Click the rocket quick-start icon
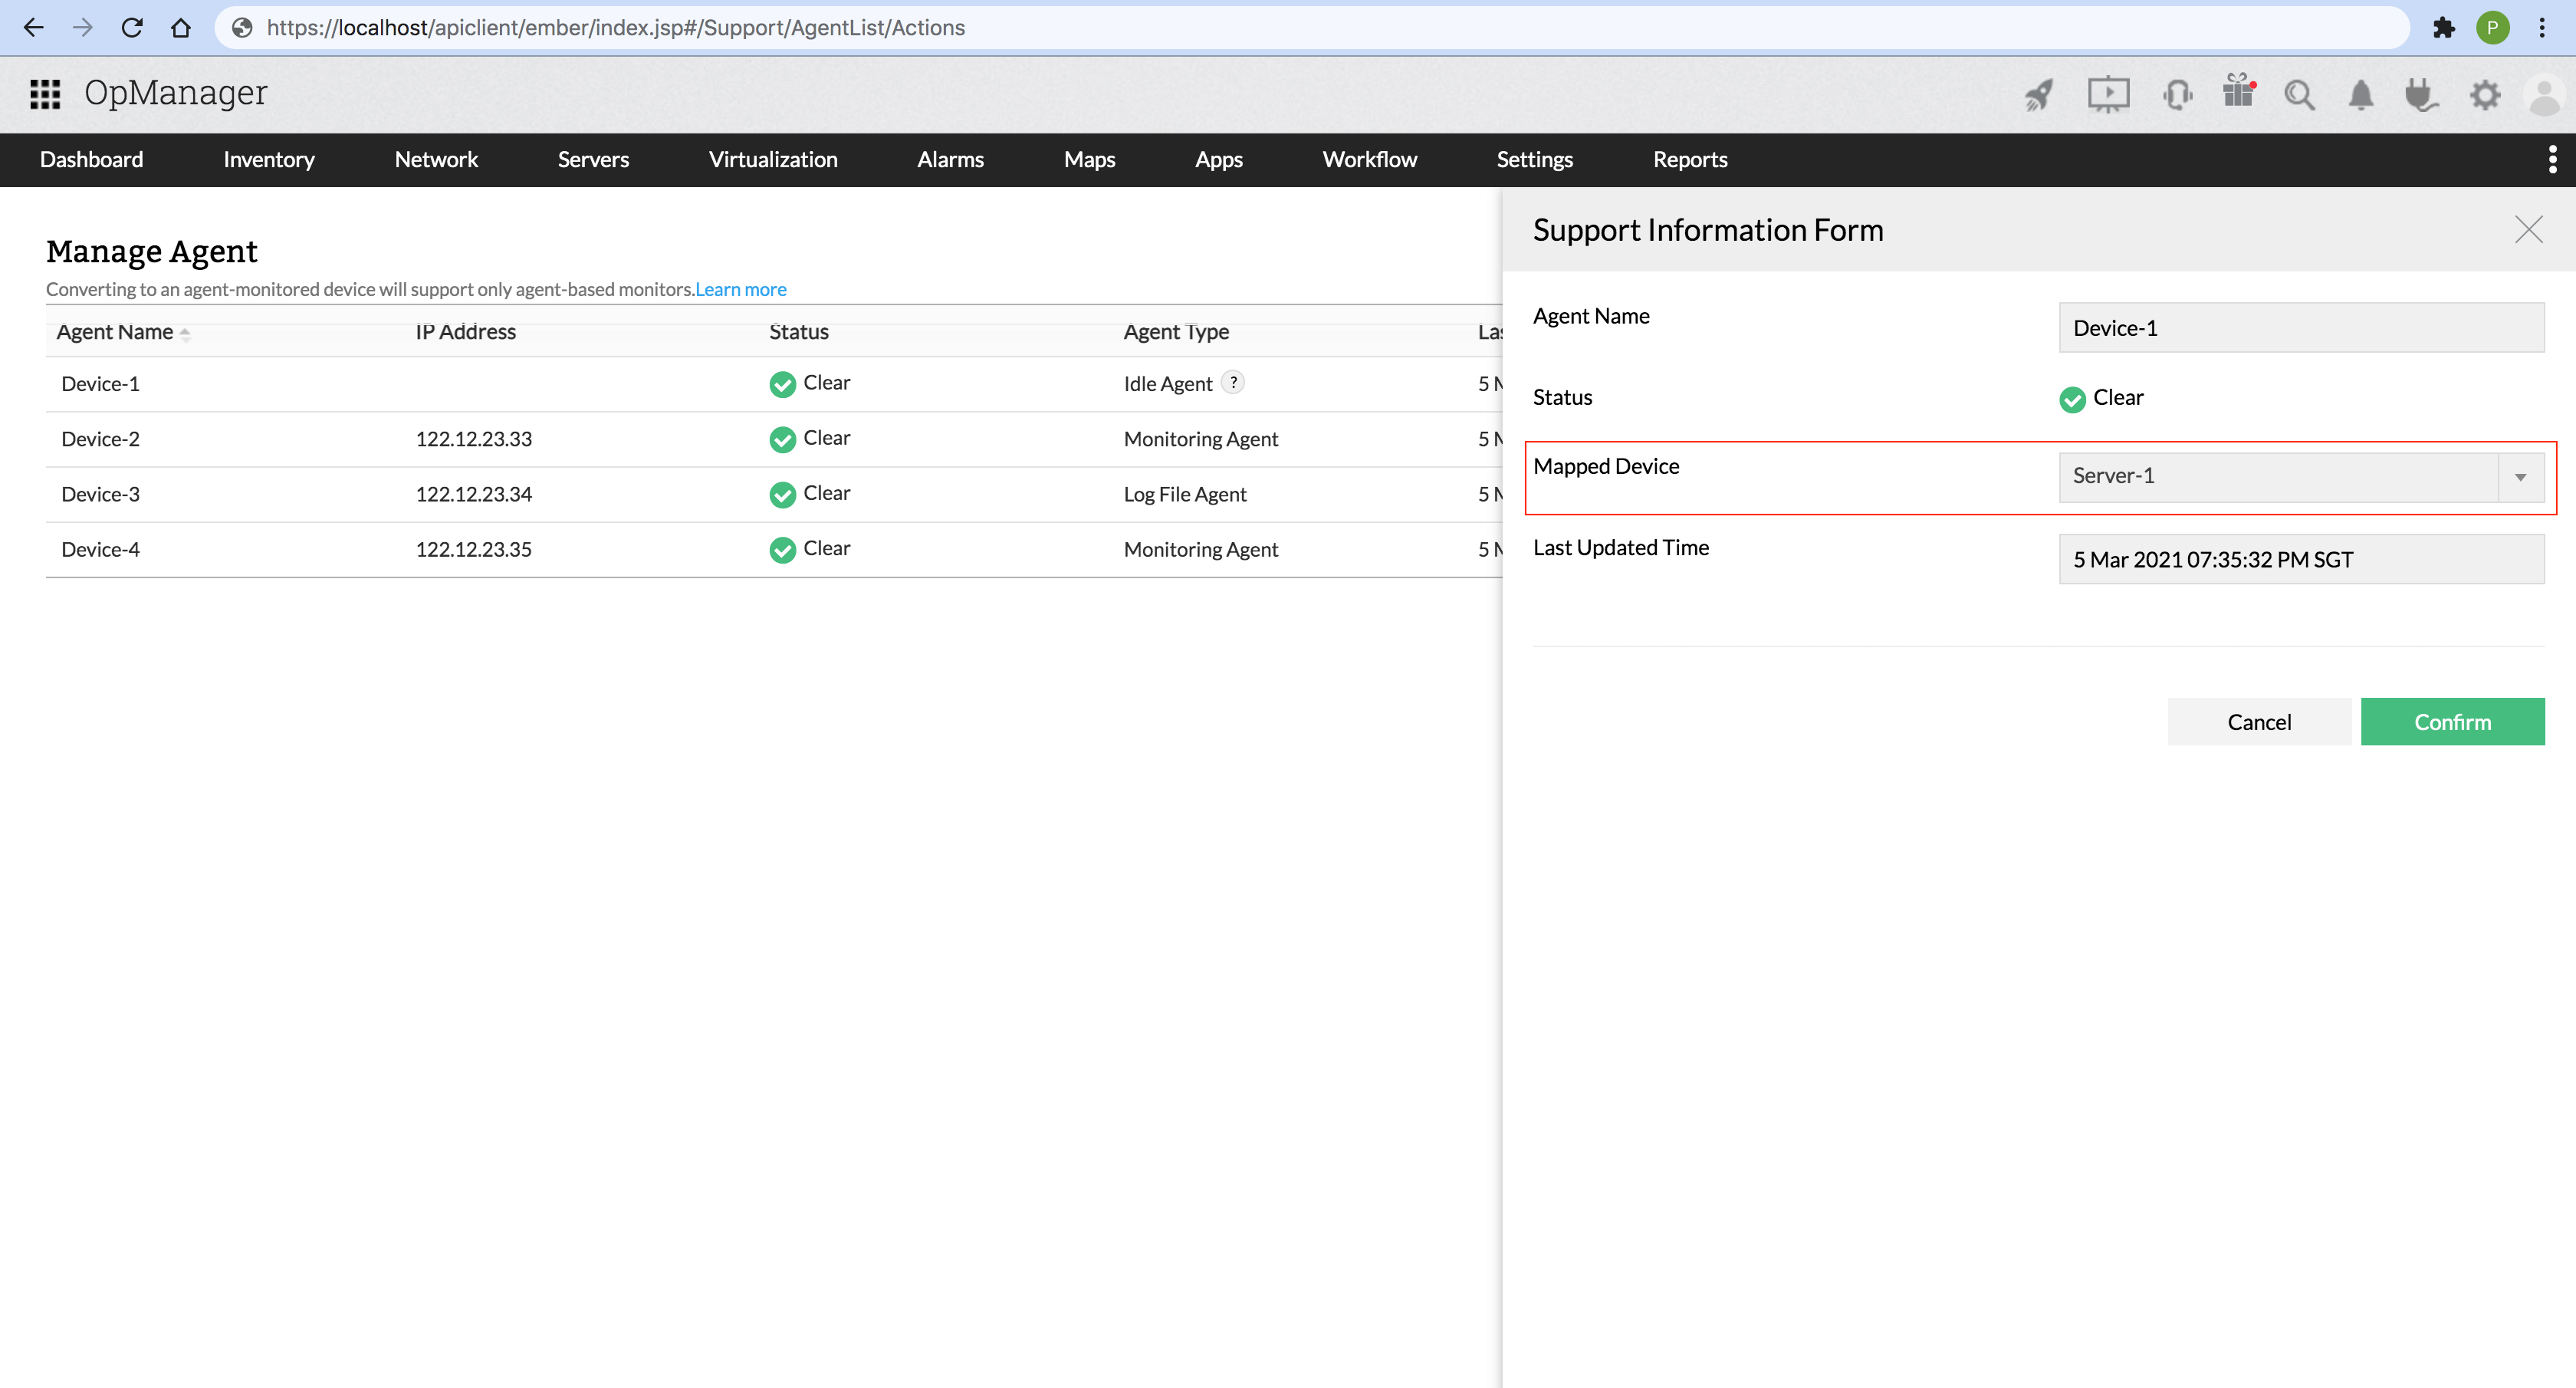 2038,96
